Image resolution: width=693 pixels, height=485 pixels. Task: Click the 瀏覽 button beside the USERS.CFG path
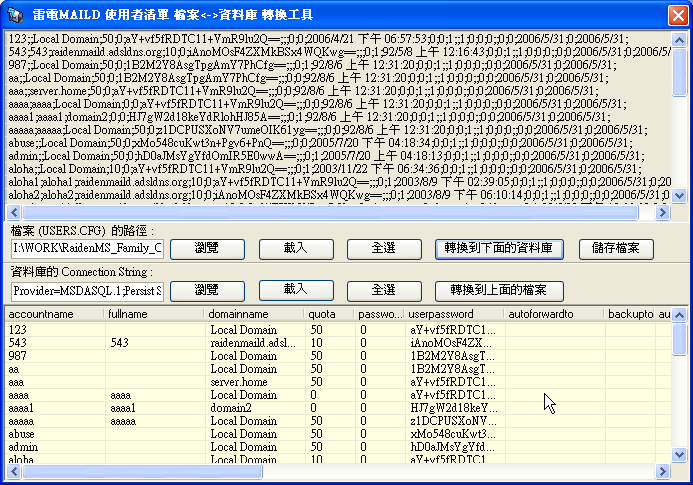(205, 247)
